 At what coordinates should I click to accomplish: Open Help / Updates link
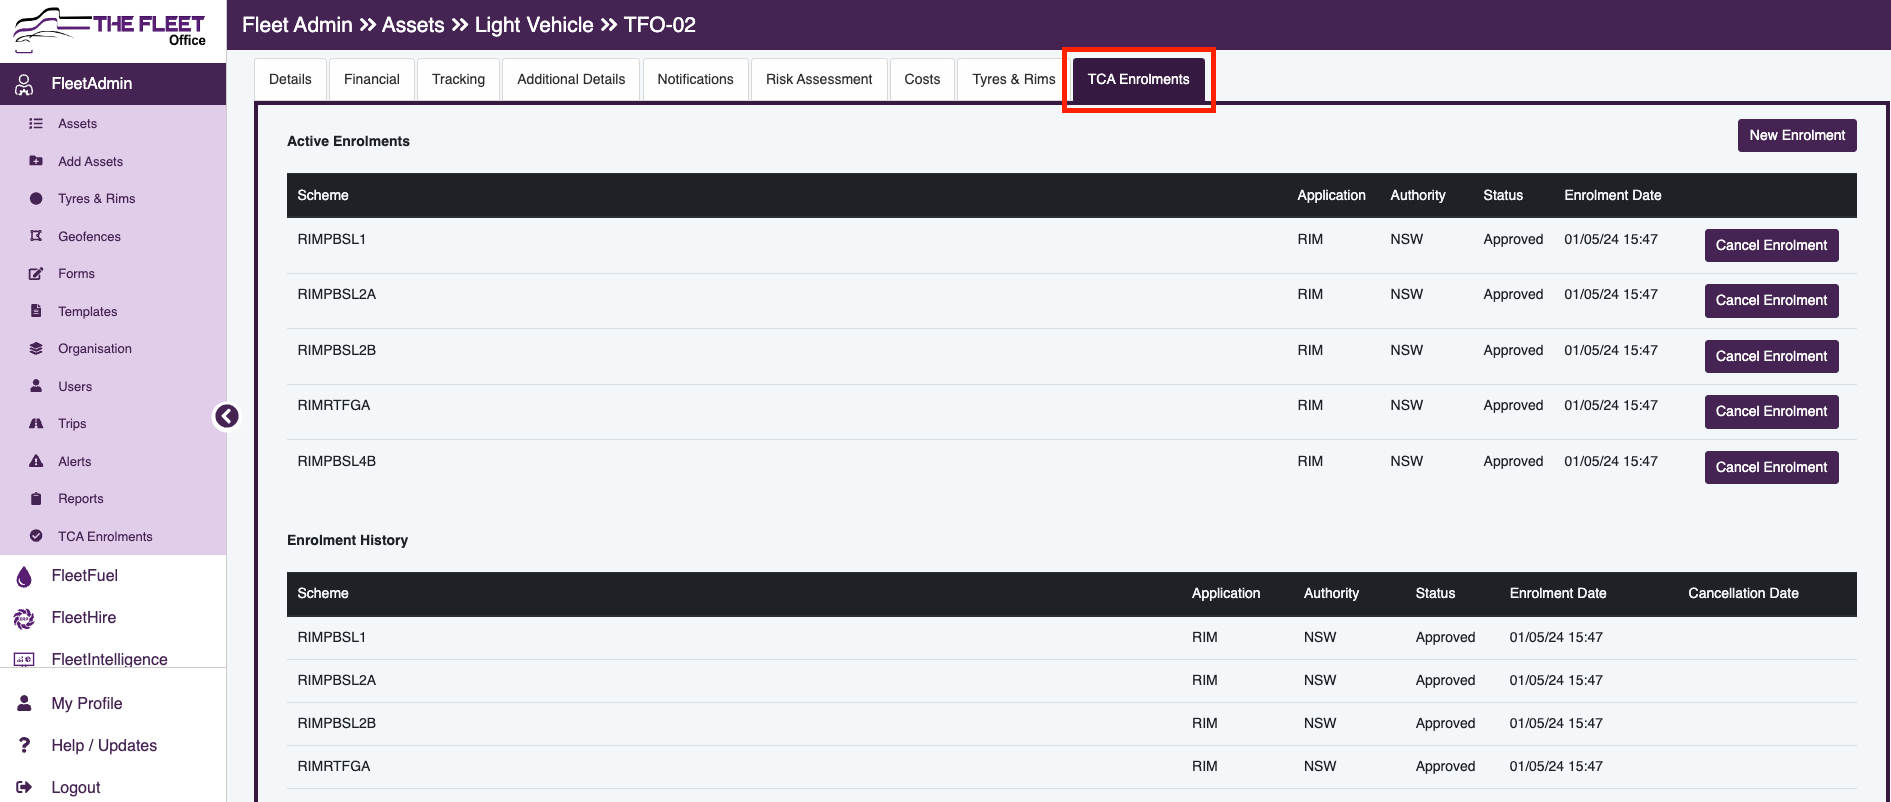pyautogui.click(x=104, y=746)
